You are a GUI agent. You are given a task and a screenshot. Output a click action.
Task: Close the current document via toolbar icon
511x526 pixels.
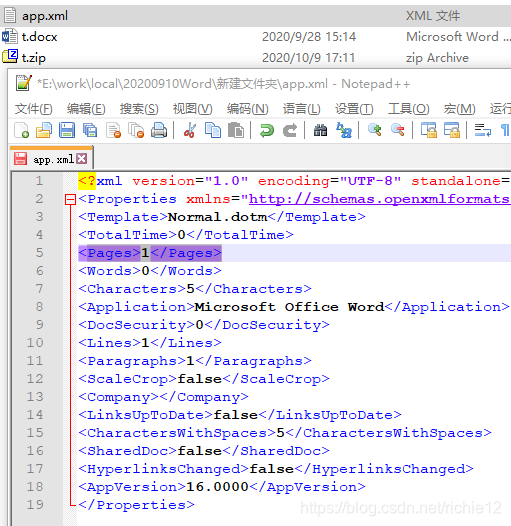[113, 130]
